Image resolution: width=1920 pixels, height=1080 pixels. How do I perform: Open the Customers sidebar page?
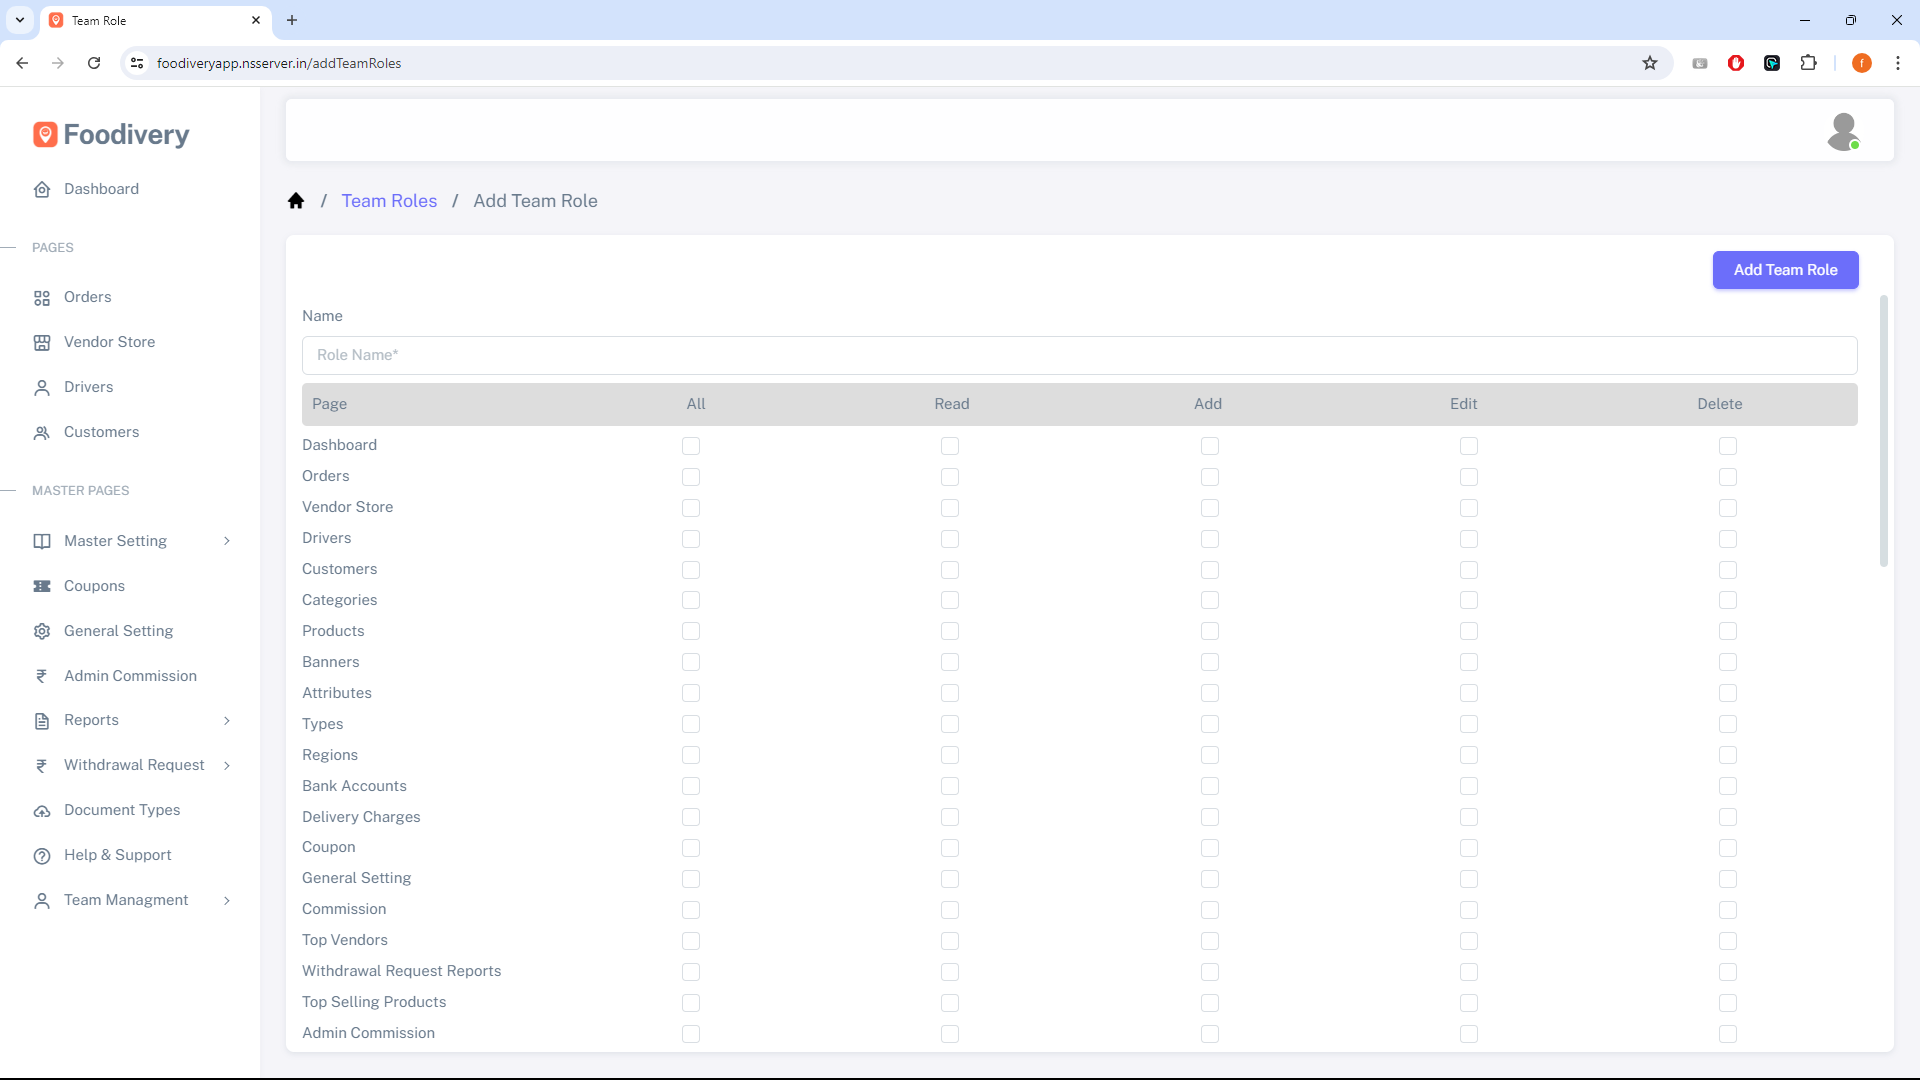coord(101,432)
